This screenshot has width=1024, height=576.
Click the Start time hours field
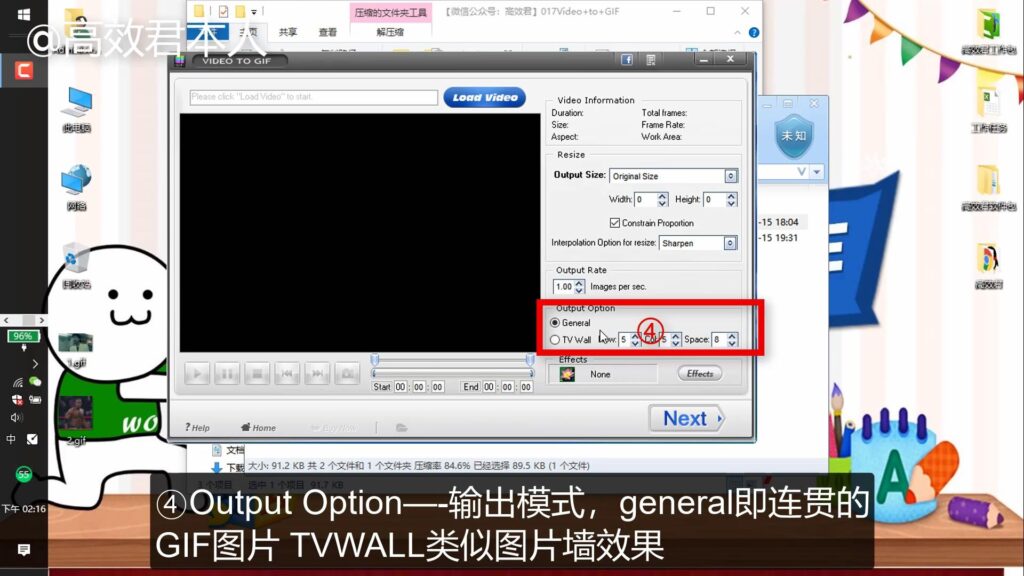coord(400,387)
